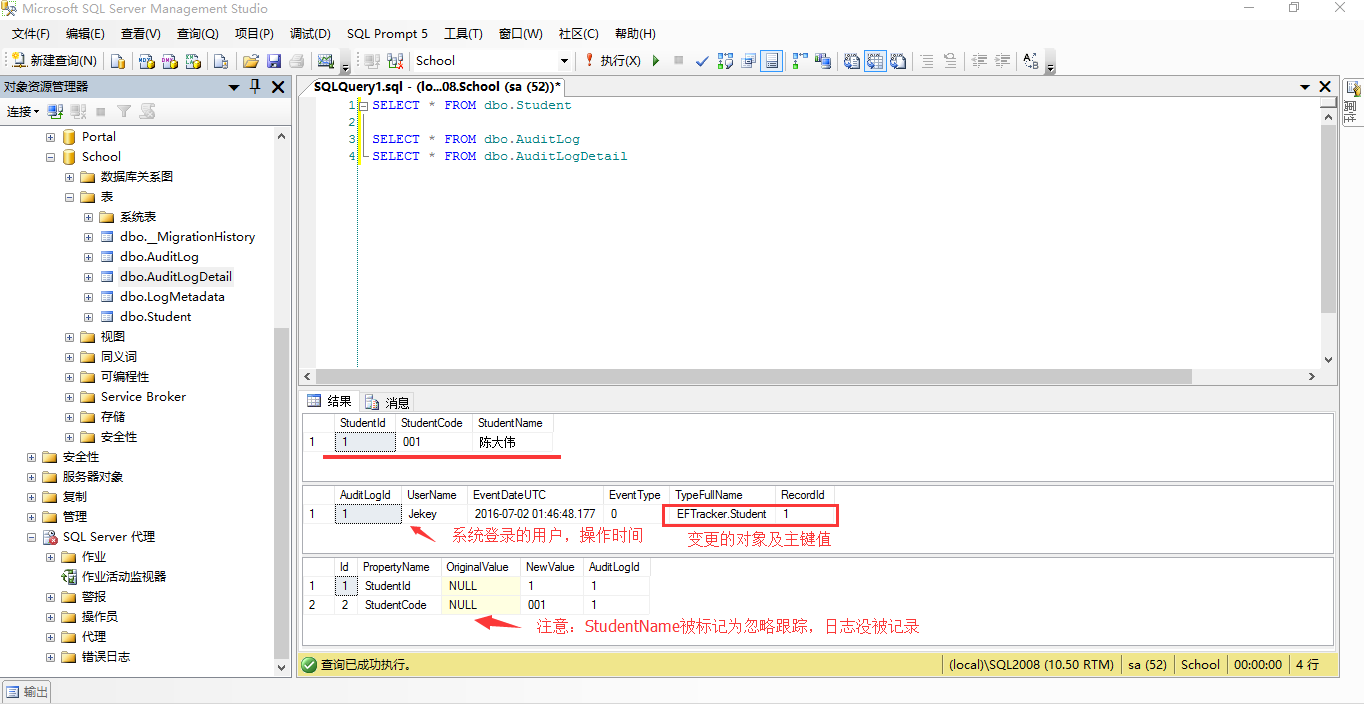The height and width of the screenshot is (704, 1364).
Task: Open the 属性 side tab
Action: pyautogui.click(x=1351, y=101)
